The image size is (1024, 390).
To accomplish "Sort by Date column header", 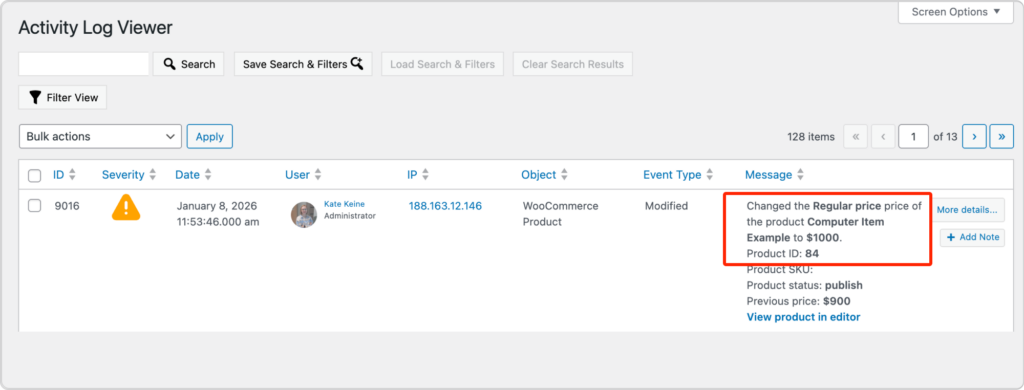I will (193, 174).
